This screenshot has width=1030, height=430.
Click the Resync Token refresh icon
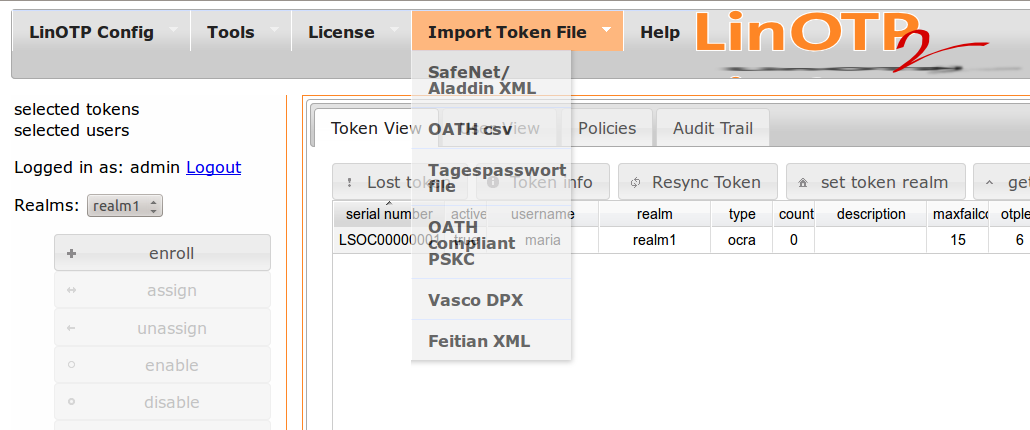[x=635, y=183]
